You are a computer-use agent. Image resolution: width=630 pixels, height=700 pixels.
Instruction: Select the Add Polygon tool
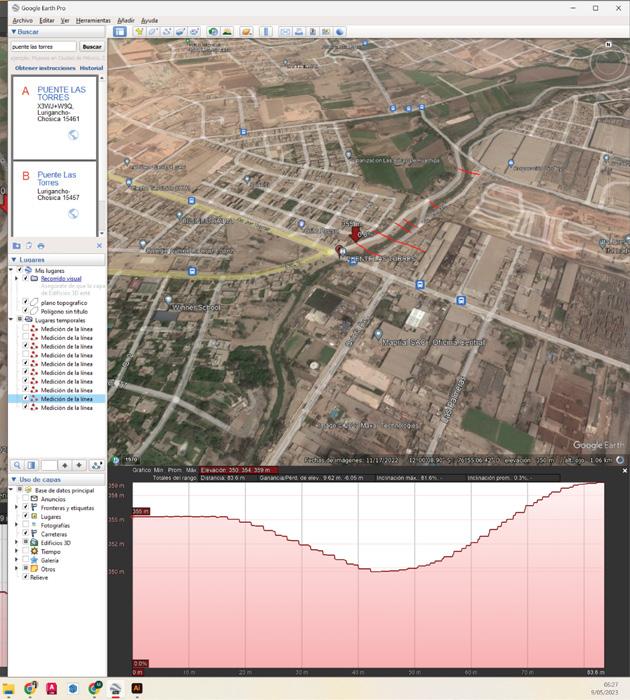153,32
